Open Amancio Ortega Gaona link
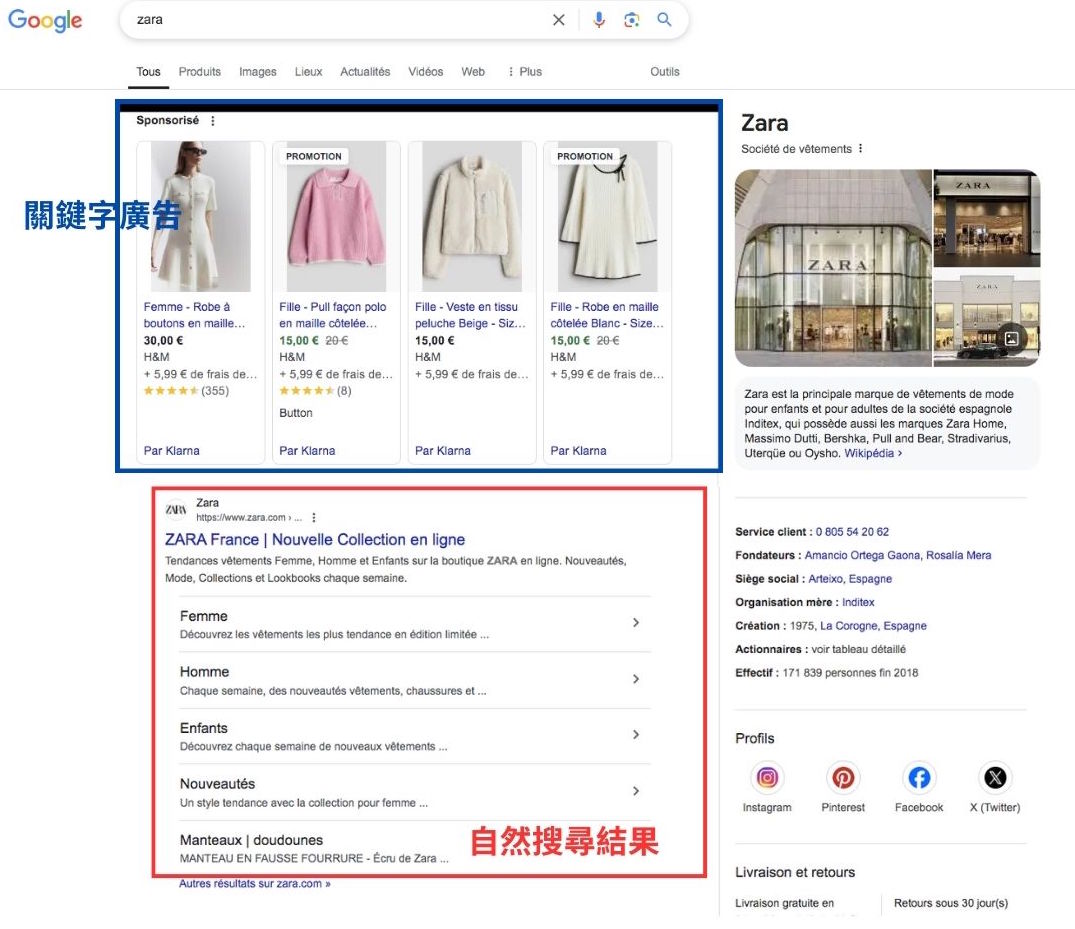Viewport: 1075px width, 929px height. (862, 555)
